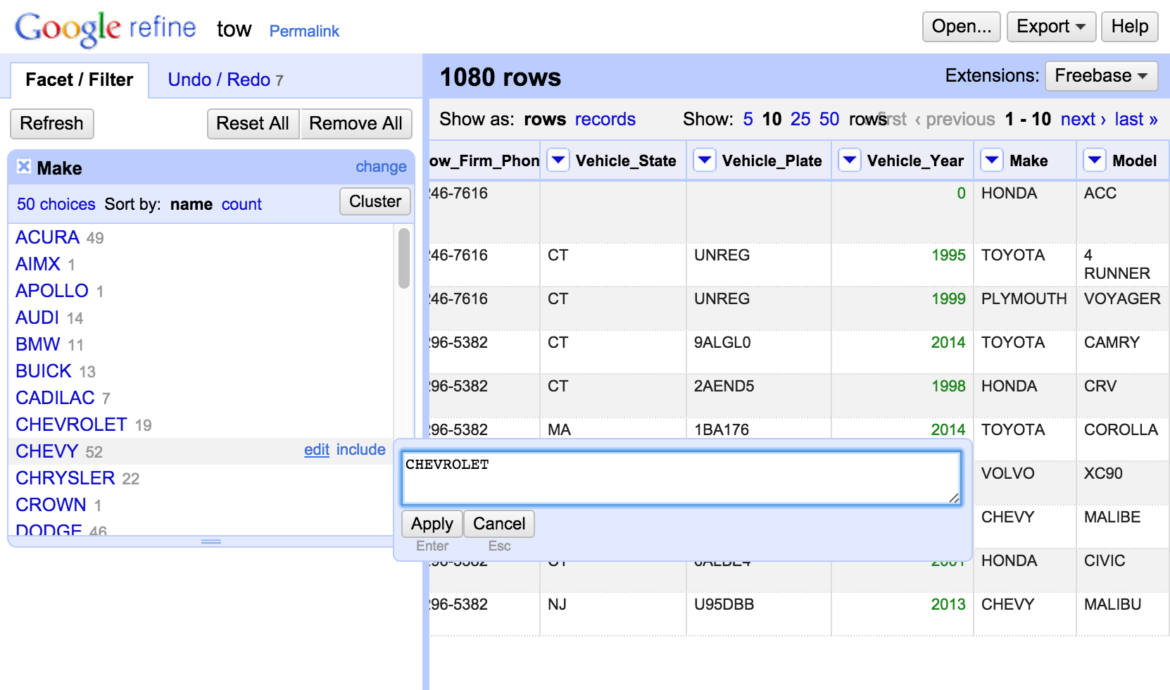
Task: Sort facet choices by count
Action: click(x=242, y=204)
